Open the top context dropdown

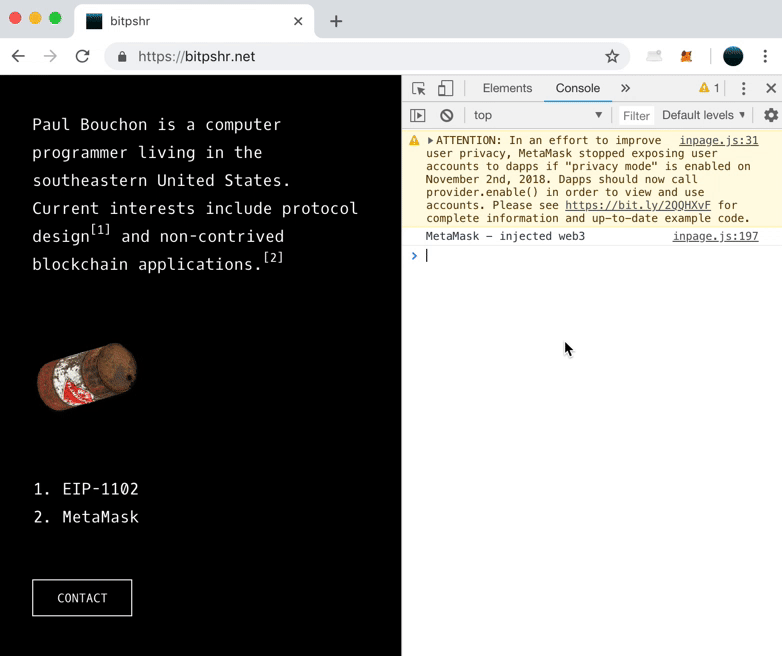point(538,115)
